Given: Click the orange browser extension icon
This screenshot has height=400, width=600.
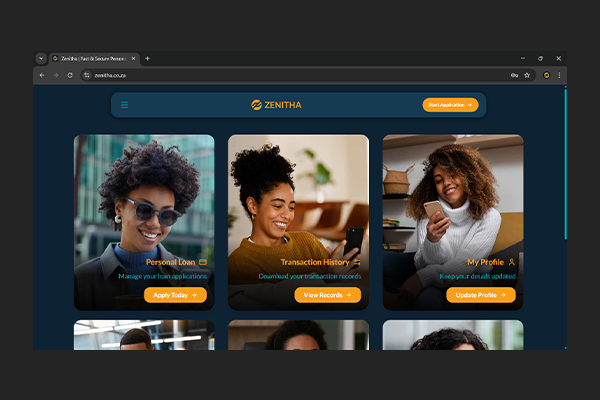Looking at the screenshot, I should [x=546, y=75].
